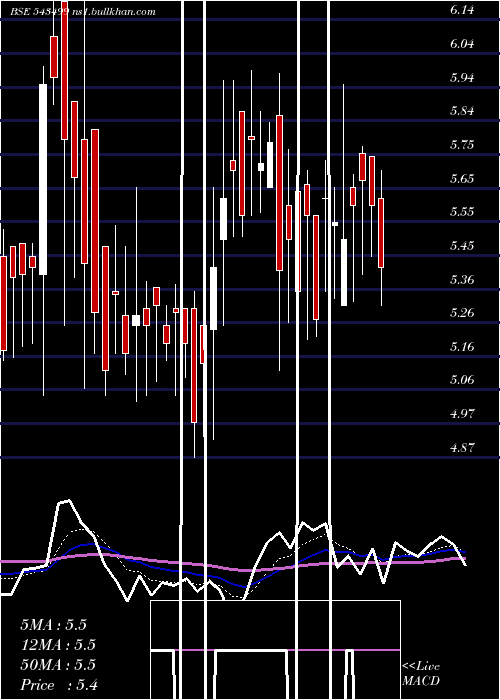
Task: Click the 5.75 price axis label
Action: pyautogui.click(x=462, y=145)
